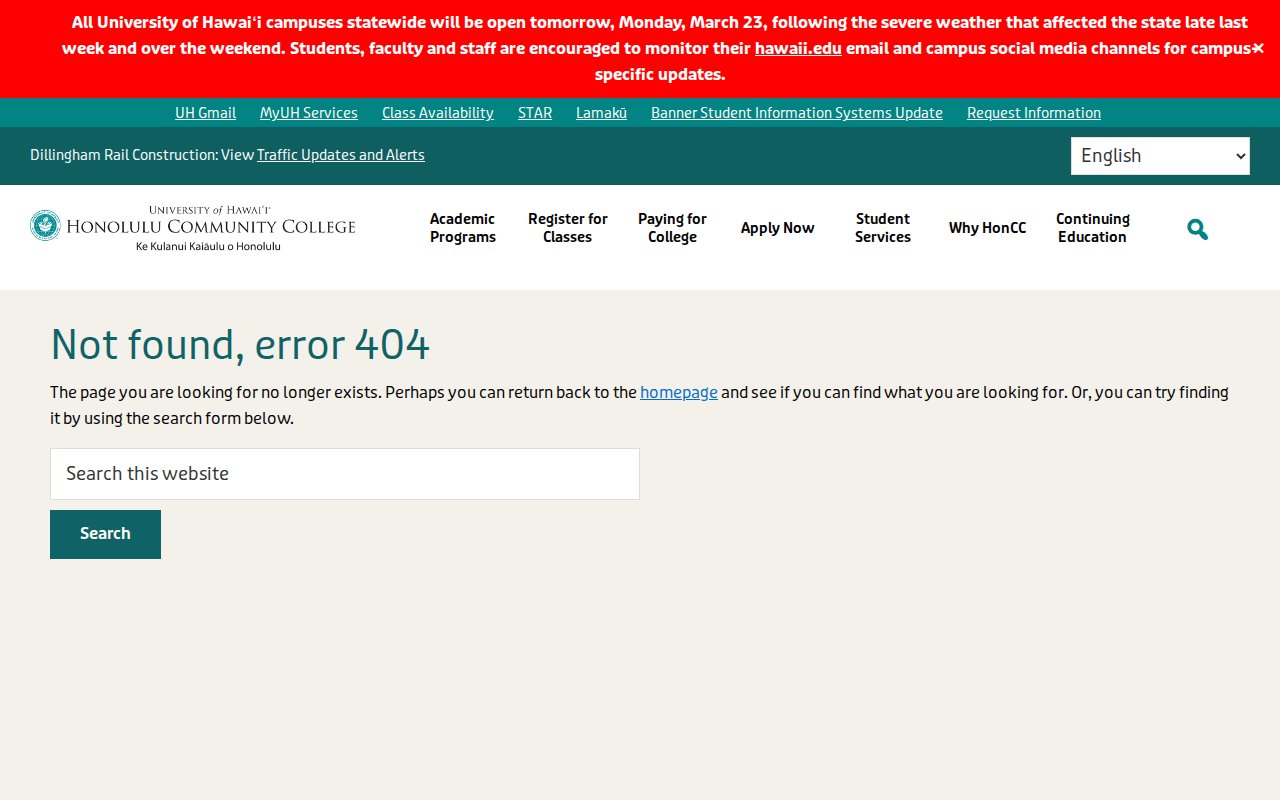1280x800 pixels.
Task: Open the Student Services menu
Action: point(882,228)
